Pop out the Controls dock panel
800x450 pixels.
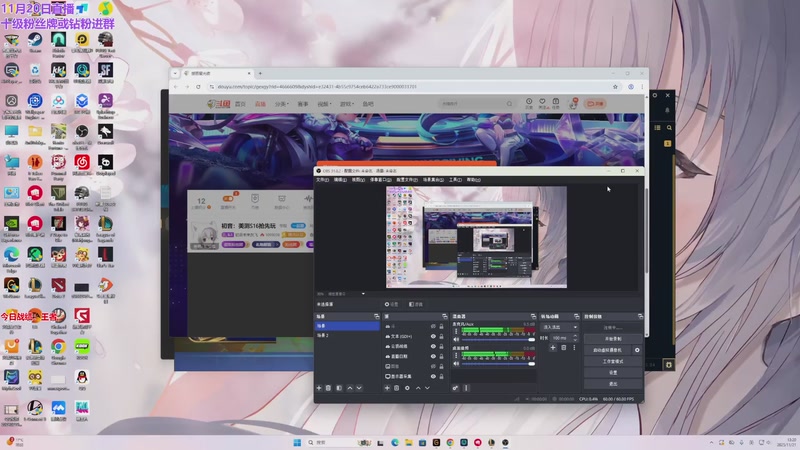pyautogui.click(x=640, y=317)
